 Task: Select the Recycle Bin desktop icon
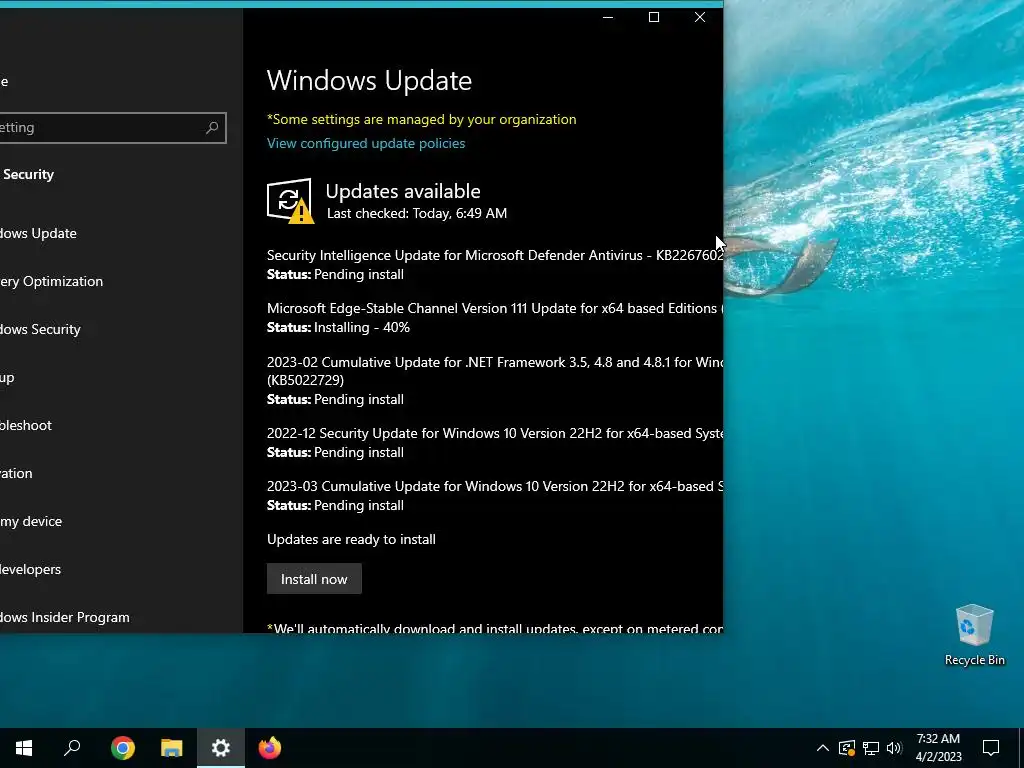pos(974,635)
